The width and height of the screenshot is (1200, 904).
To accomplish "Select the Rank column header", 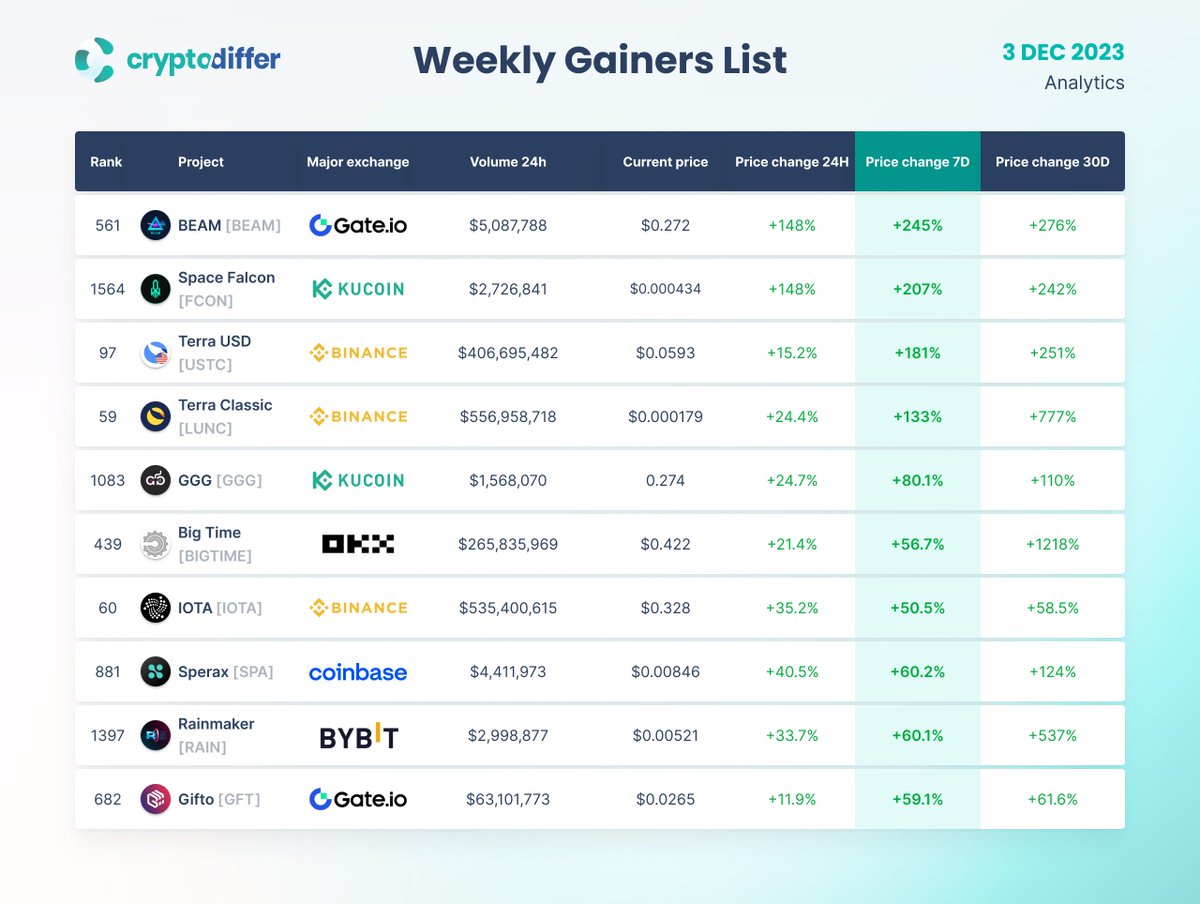I will pos(106,161).
